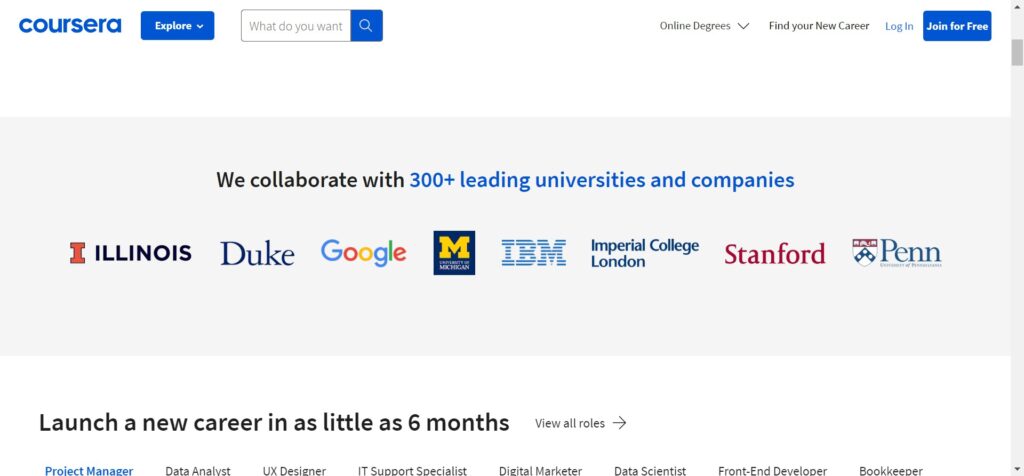
Task: Select the Project Manager tab
Action: (x=89, y=470)
